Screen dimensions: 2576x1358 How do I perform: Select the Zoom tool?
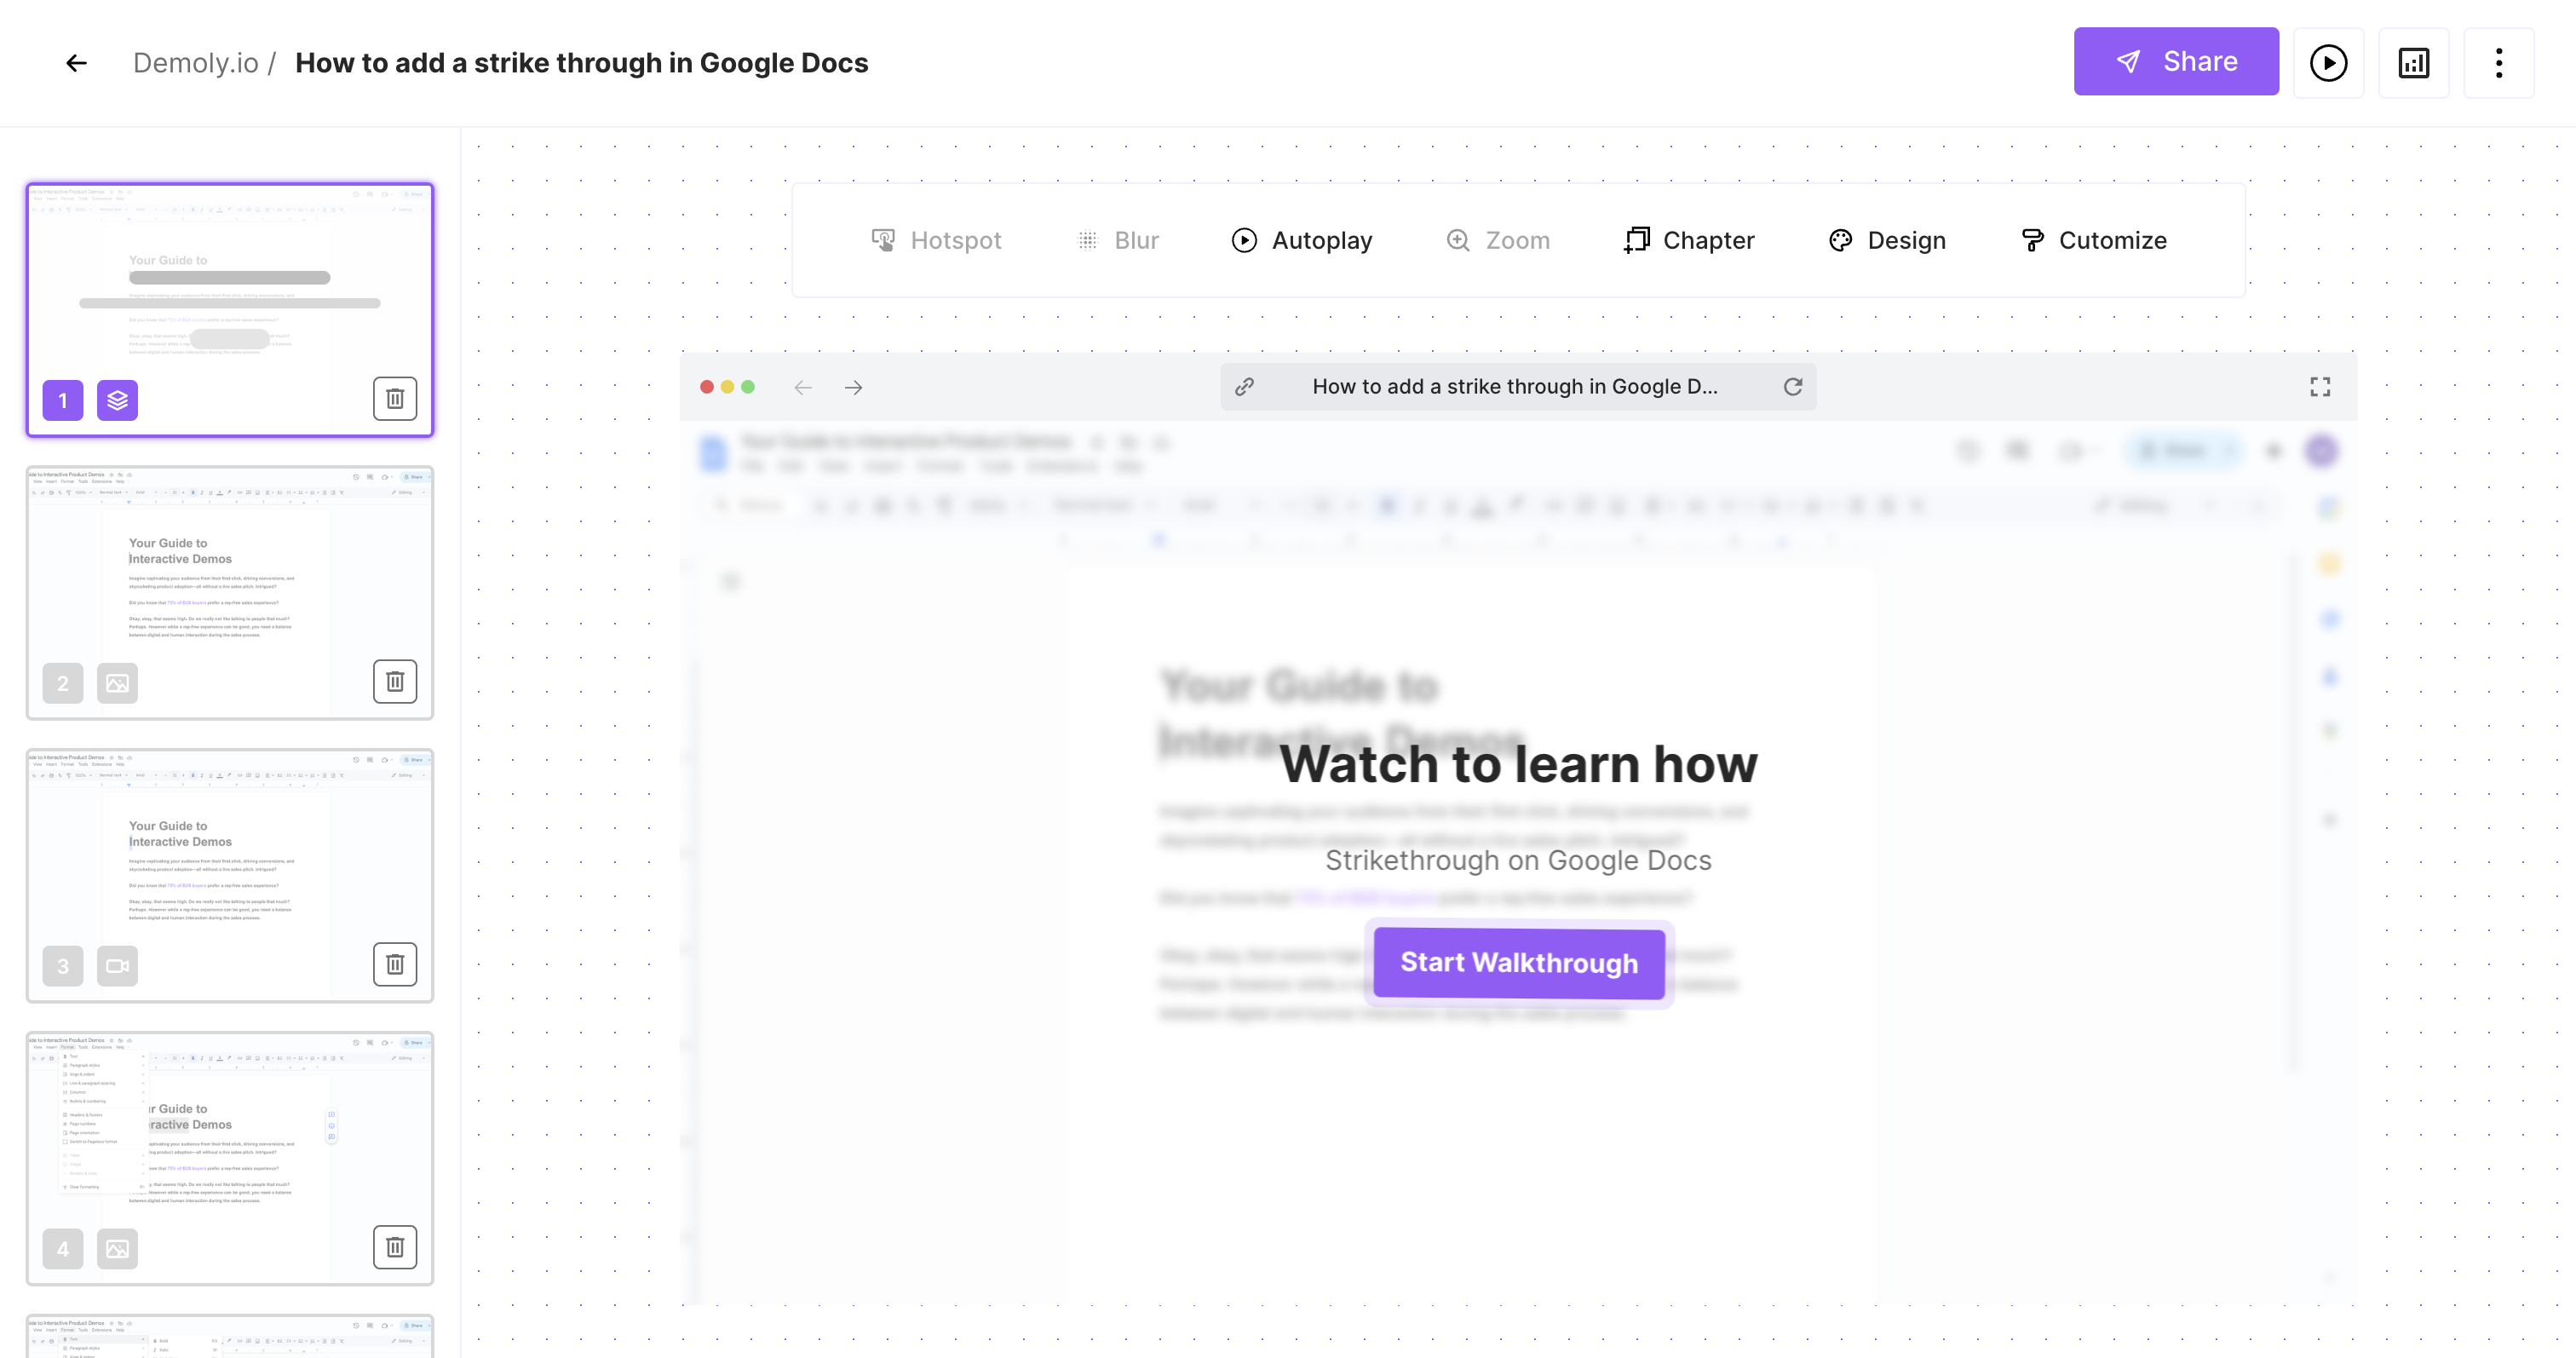[1498, 240]
